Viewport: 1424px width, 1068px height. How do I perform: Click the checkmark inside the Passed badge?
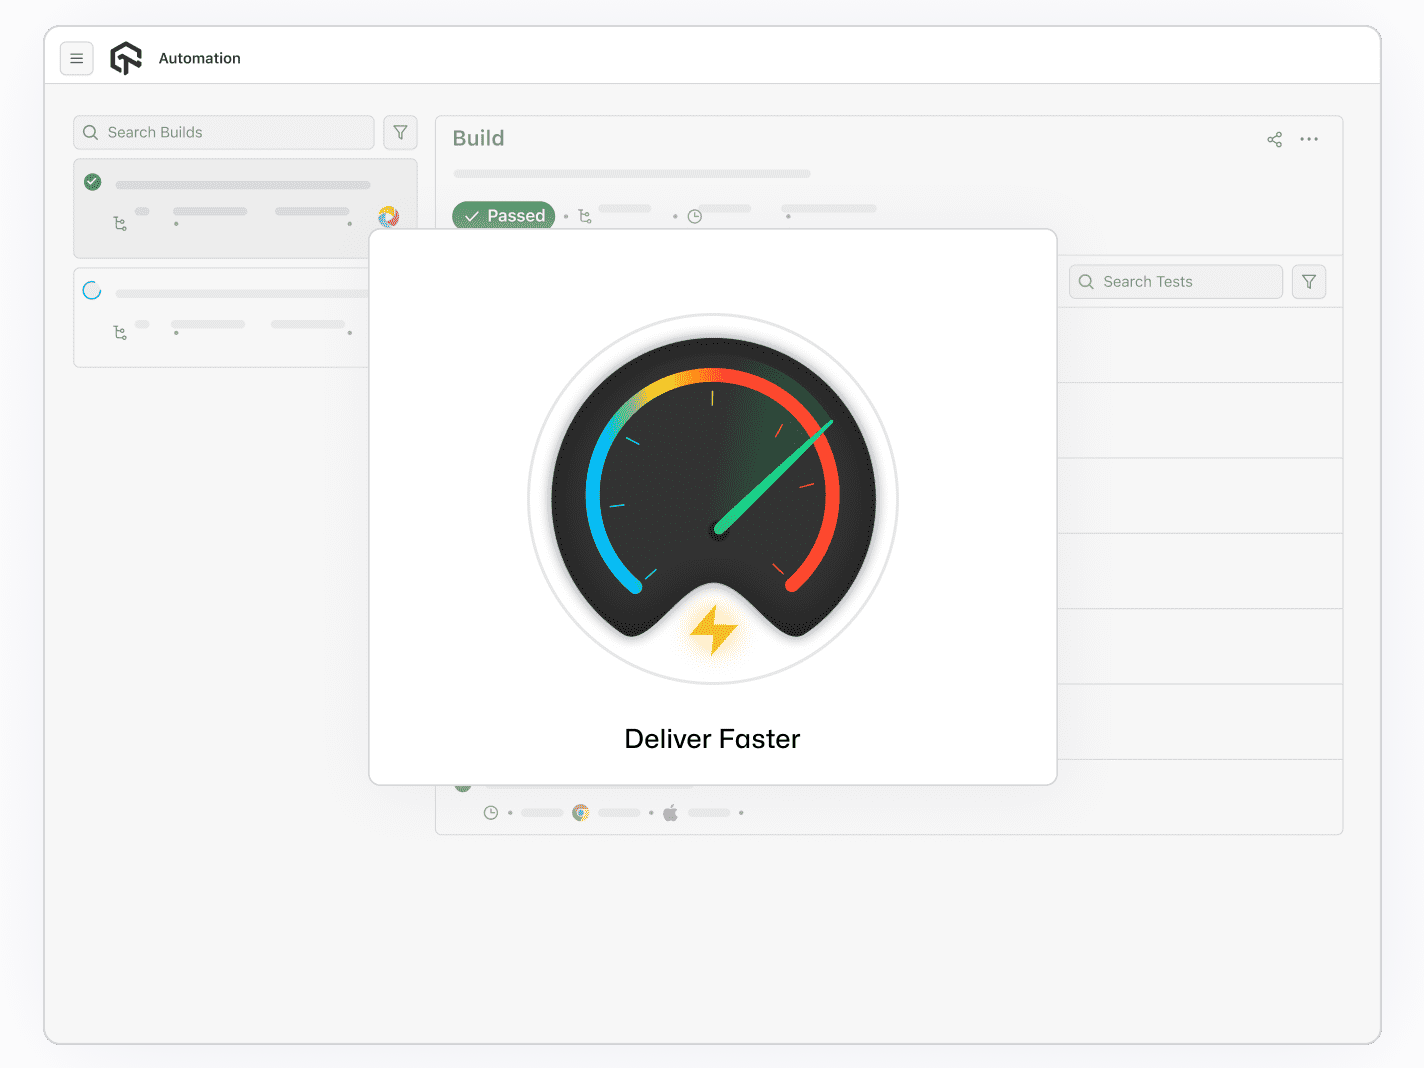point(472,216)
